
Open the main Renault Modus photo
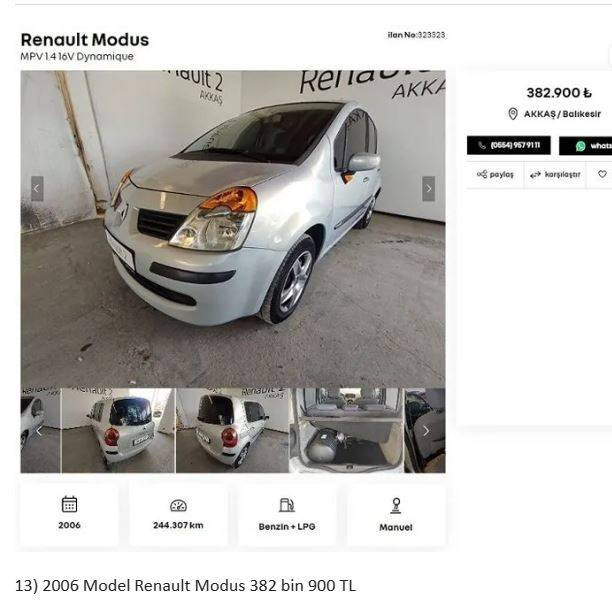point(233,229)
